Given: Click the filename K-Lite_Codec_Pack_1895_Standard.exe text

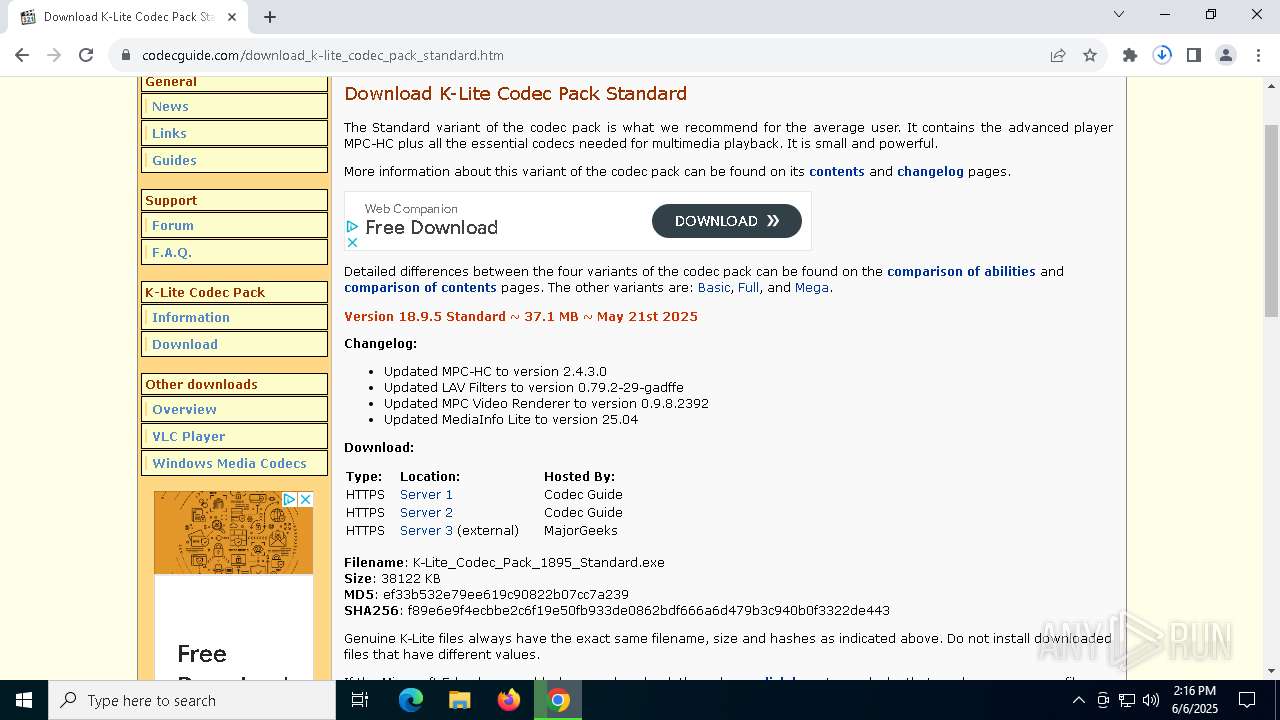Looking at the screenshot, I should pos(538,563).
